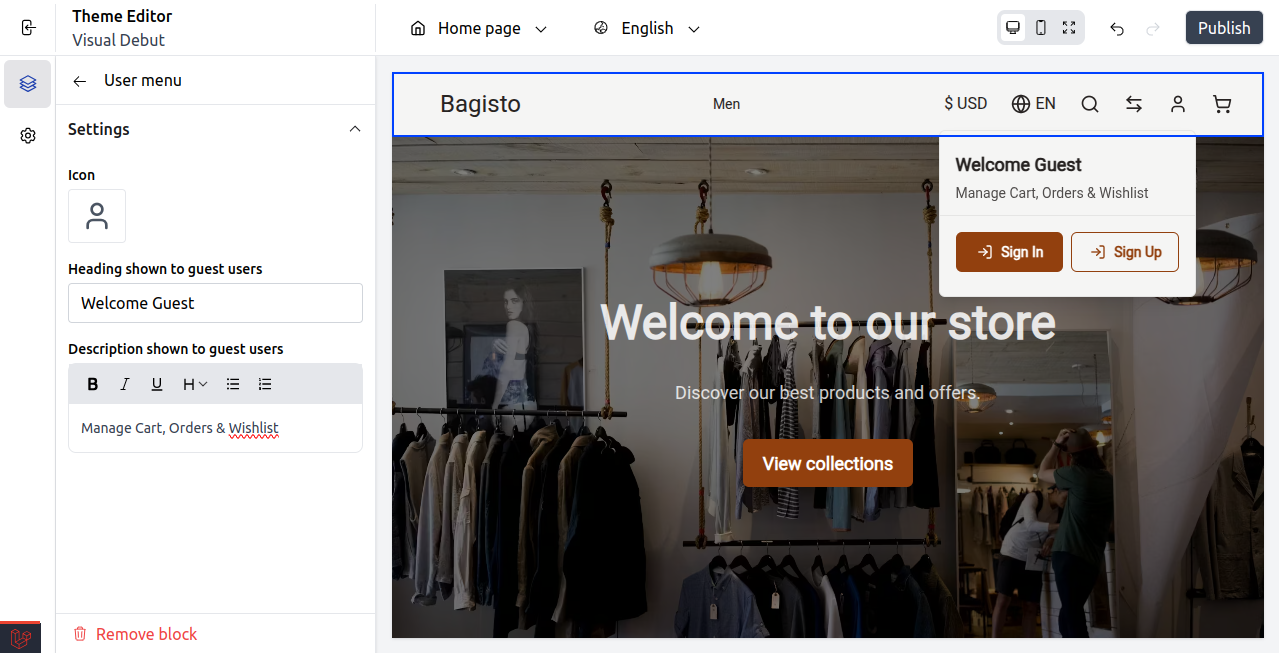Insert a bullet list
The width and height of the screenshot is (1279, 653).
click(233, 384)
